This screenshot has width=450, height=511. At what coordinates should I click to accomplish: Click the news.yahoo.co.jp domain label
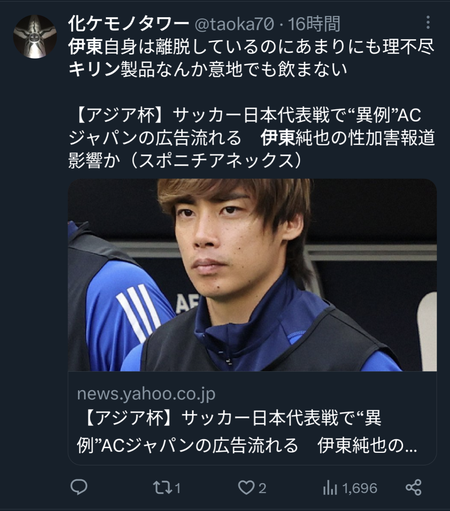coord(146,394)
